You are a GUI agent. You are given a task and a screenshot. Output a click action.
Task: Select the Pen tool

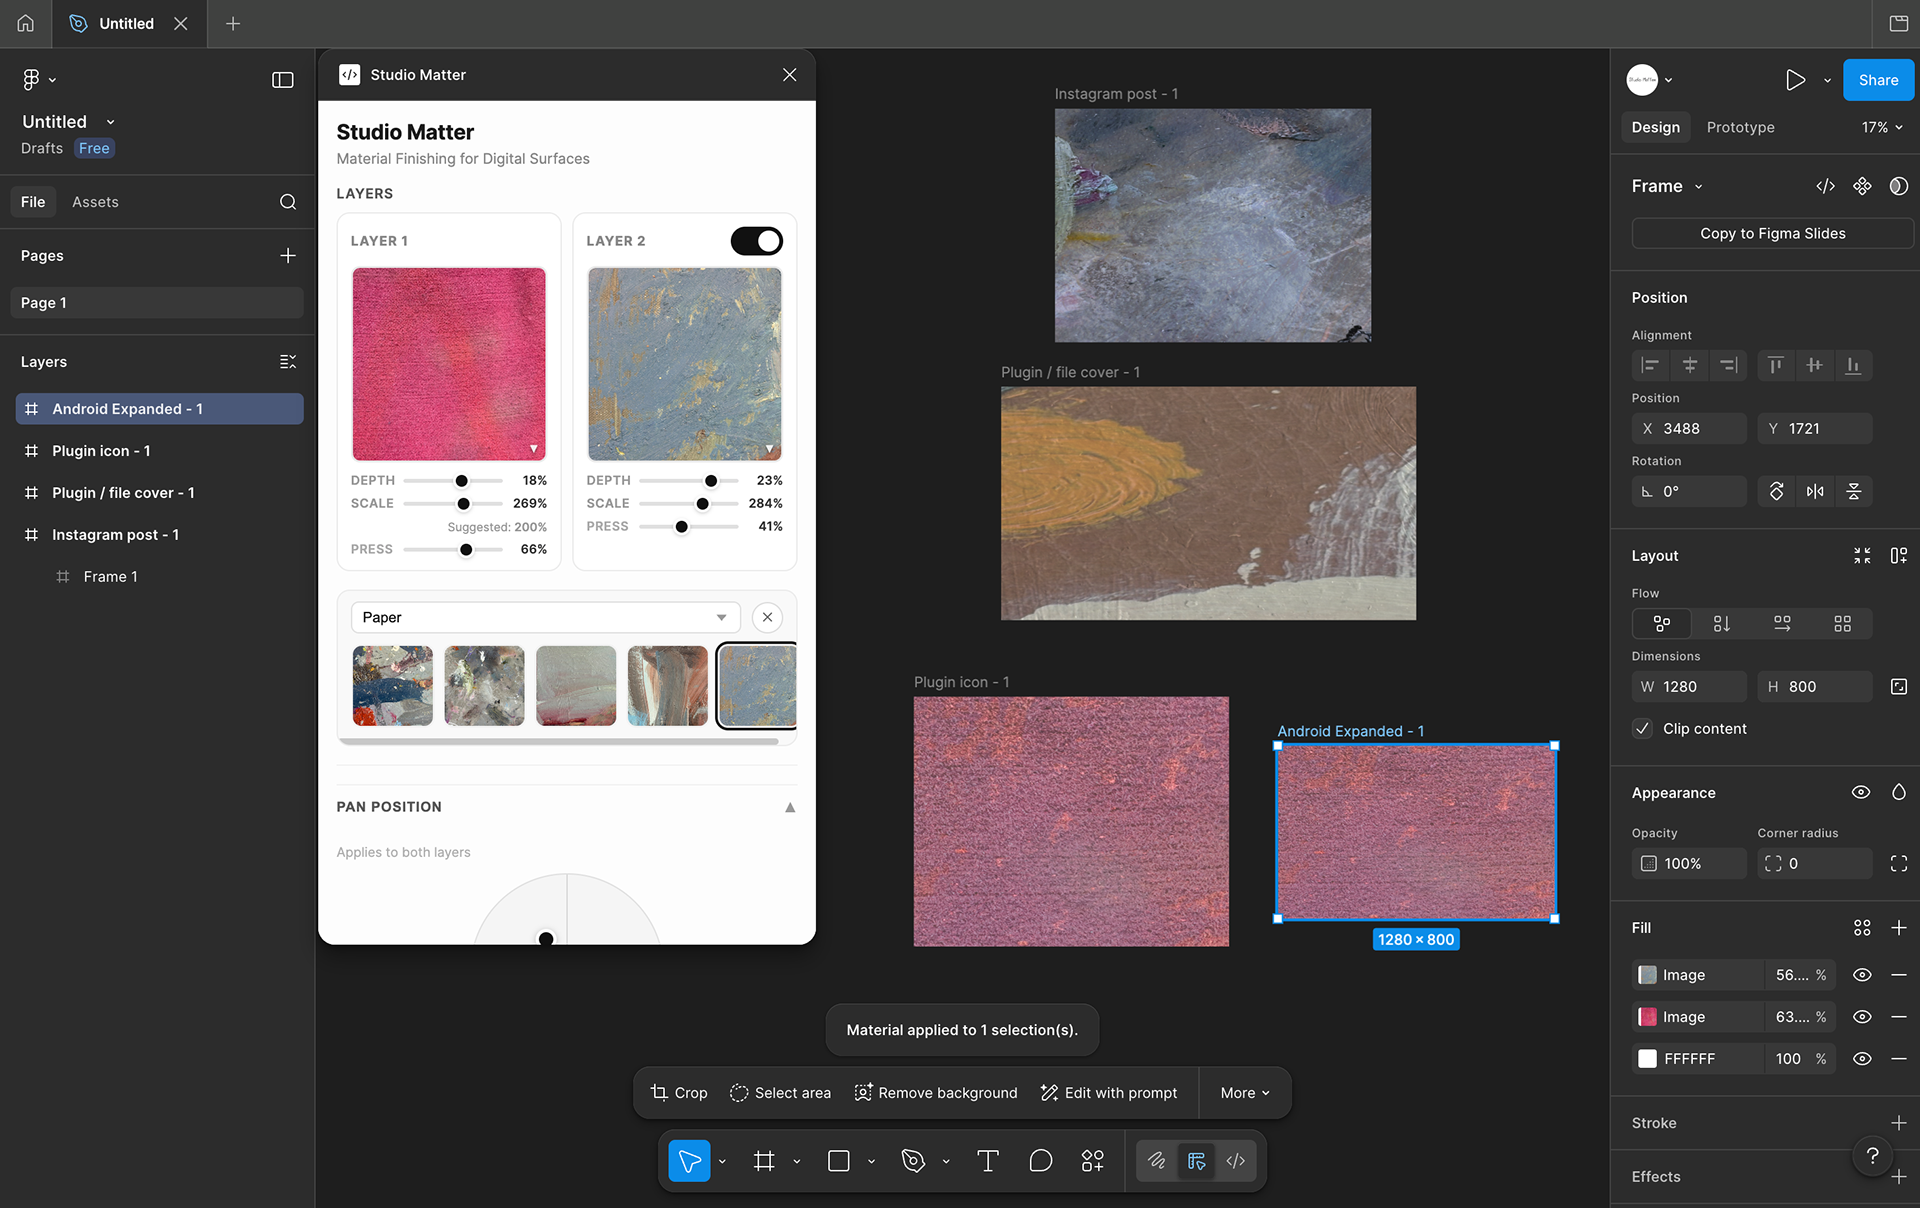pyautogui.click(x=912, y=1160)
